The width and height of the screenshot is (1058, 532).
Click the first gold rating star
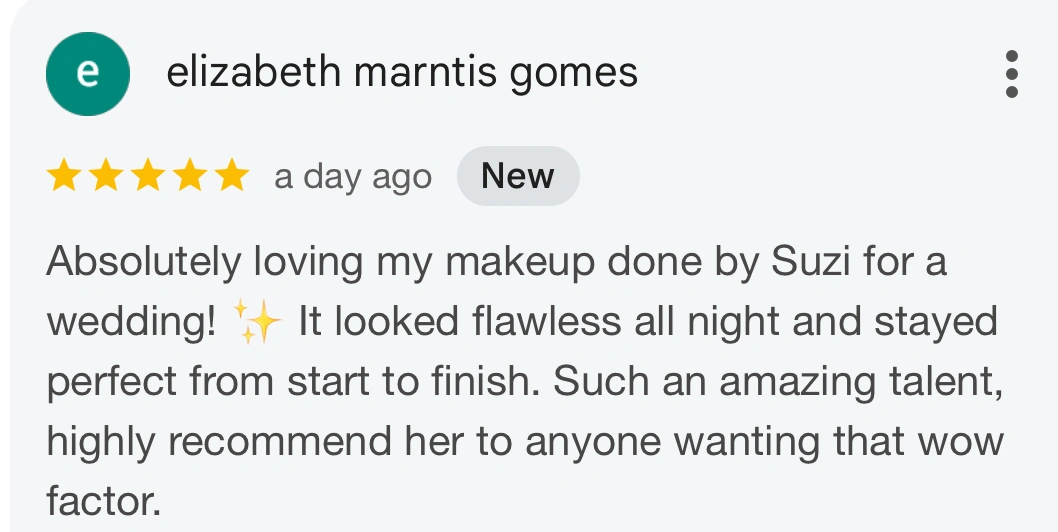(x=64, y=176)
